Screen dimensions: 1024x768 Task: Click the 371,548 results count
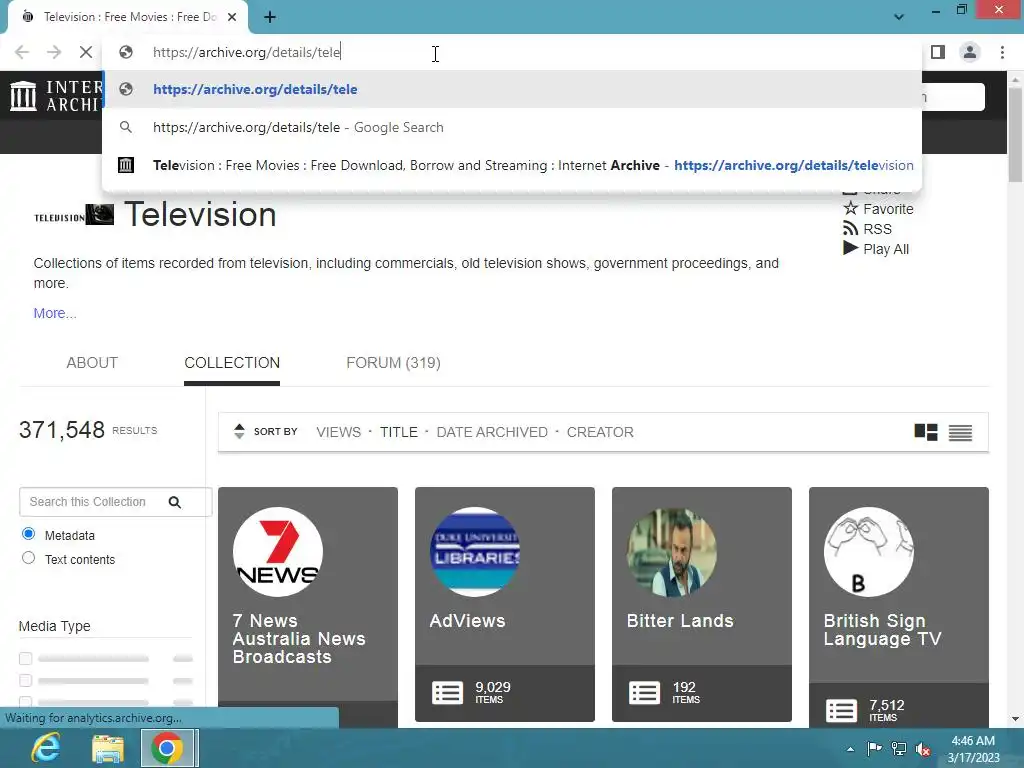(61, 430)
